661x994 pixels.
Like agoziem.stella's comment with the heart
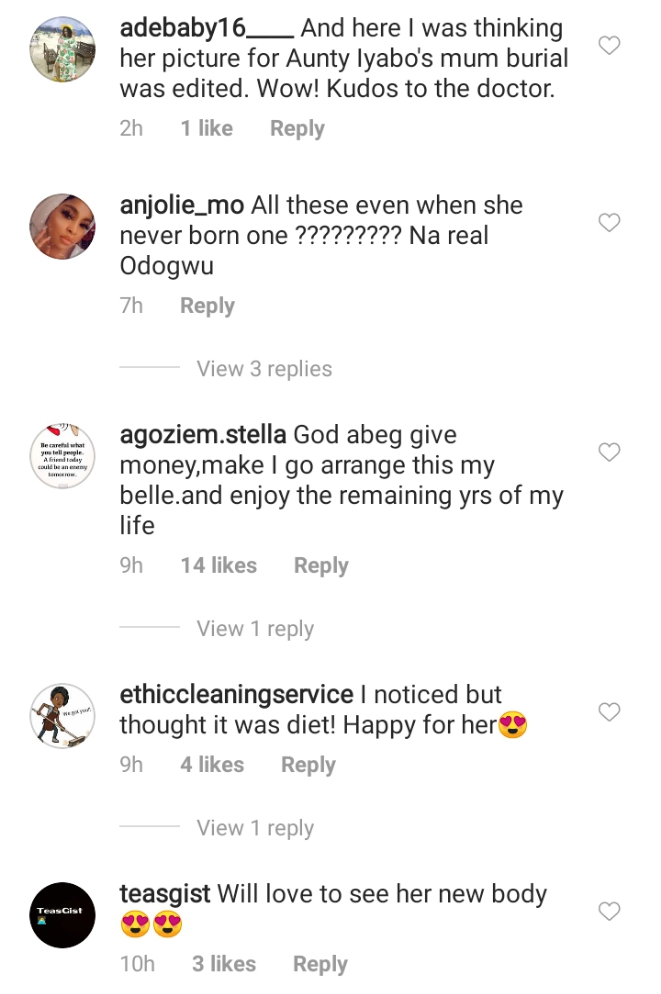609,453
